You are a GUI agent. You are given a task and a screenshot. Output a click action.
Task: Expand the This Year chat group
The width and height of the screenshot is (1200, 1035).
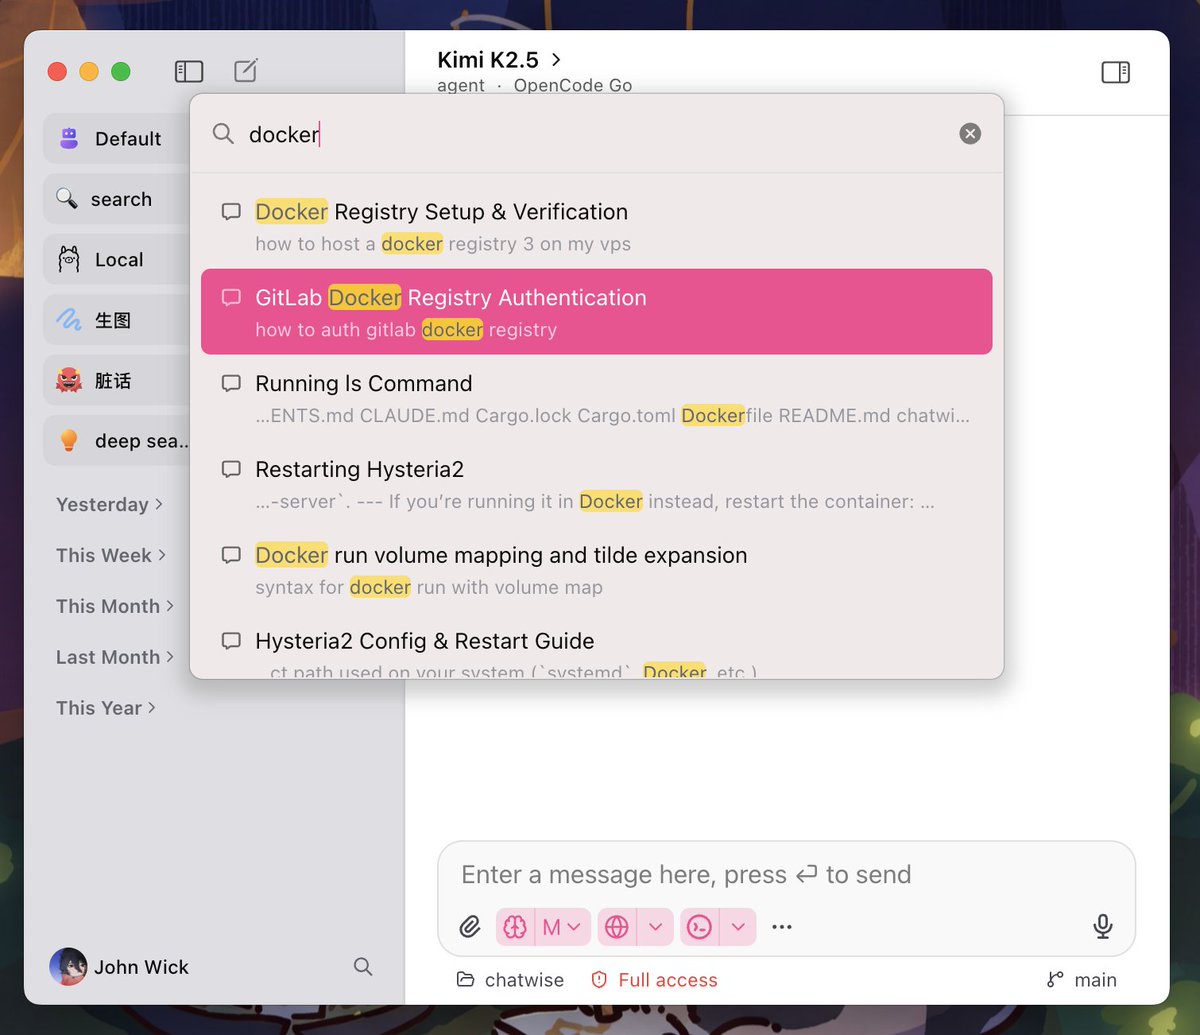[106, 708]
